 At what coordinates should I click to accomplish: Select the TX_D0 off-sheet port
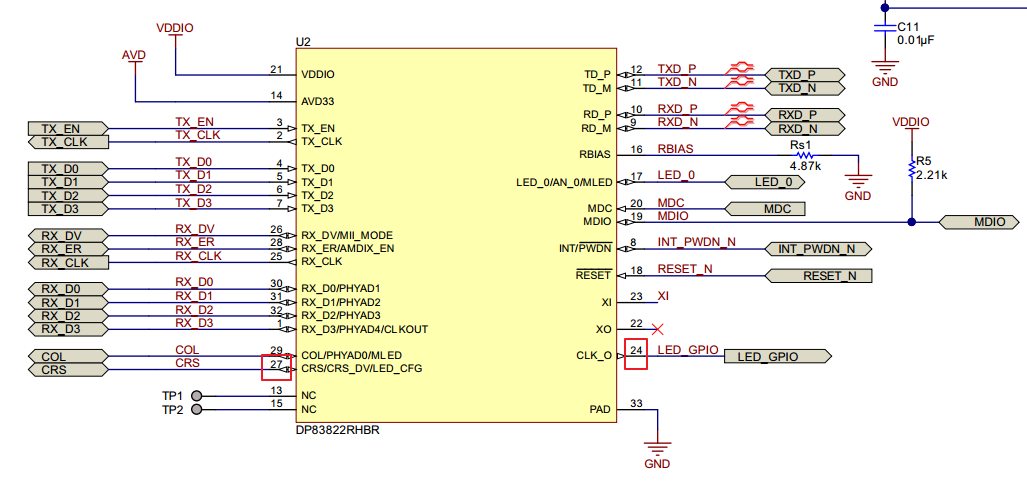pos(67,169)
